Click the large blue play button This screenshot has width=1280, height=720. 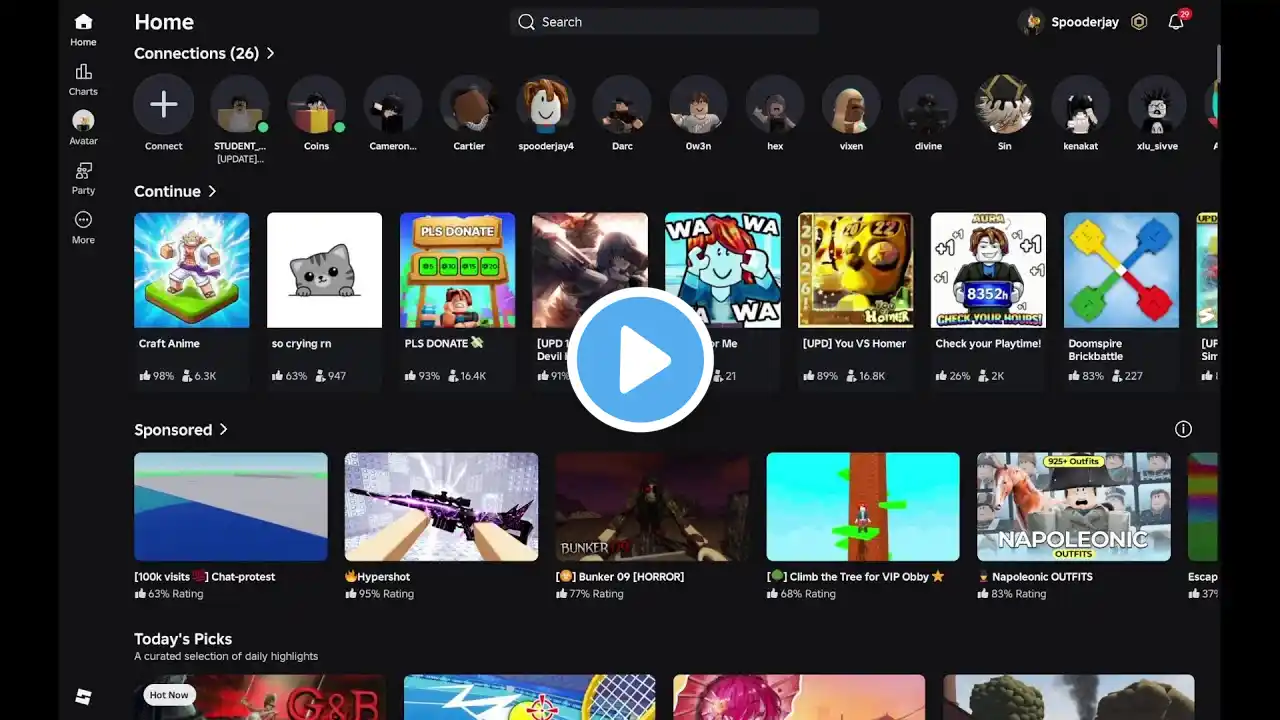pyautogui.click(x=641, y=360)
